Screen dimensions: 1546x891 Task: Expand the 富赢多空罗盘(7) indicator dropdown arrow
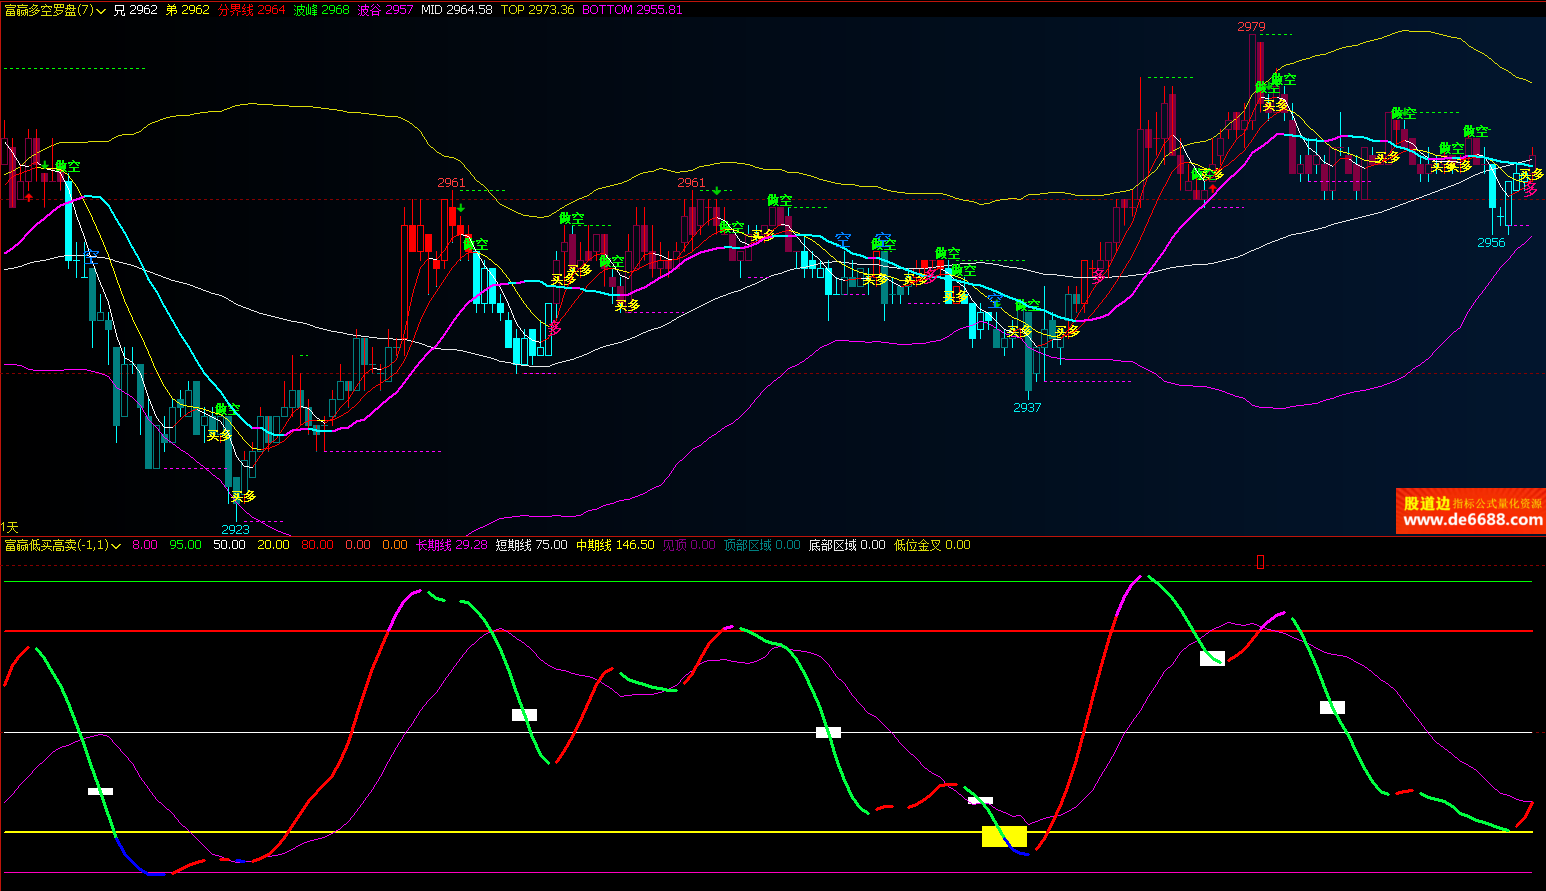(101, 10)
